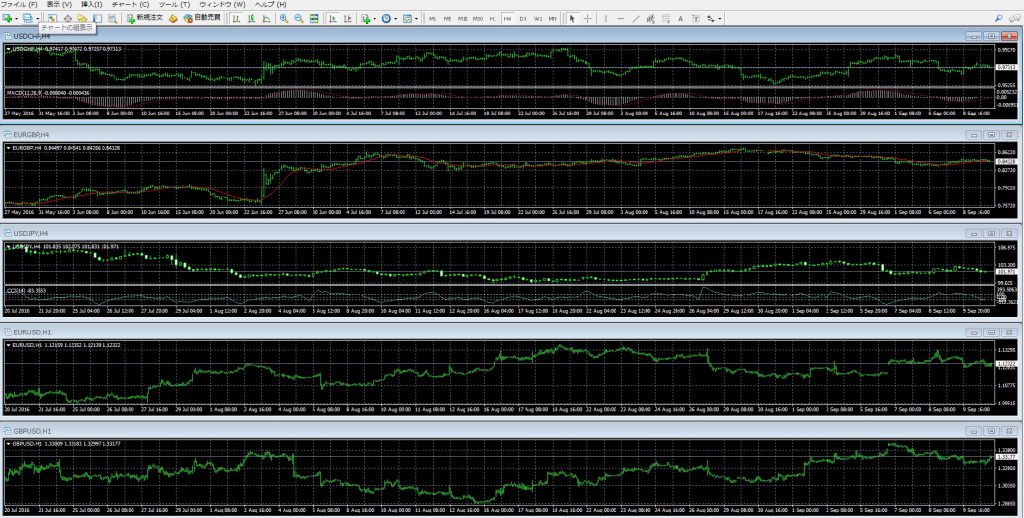
Task: Open MetaEditor with the yellow book icon
Action: point(173,18)
